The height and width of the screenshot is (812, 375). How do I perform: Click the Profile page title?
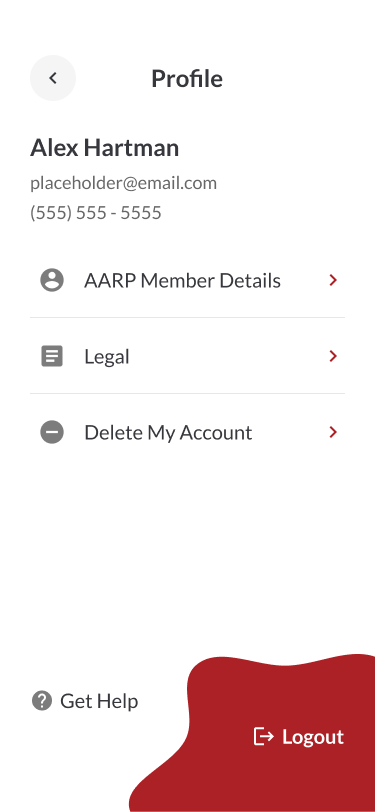187,79
